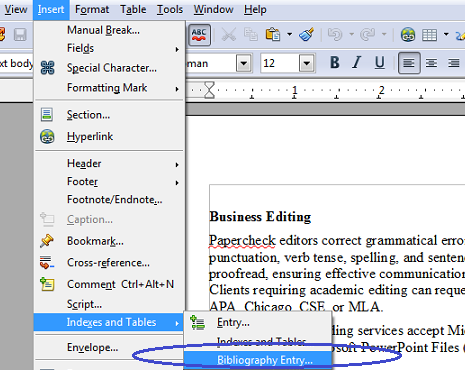Screen dimensions: 465x370
Task: Click the spellcheck ABC icon
Action: 199,35
